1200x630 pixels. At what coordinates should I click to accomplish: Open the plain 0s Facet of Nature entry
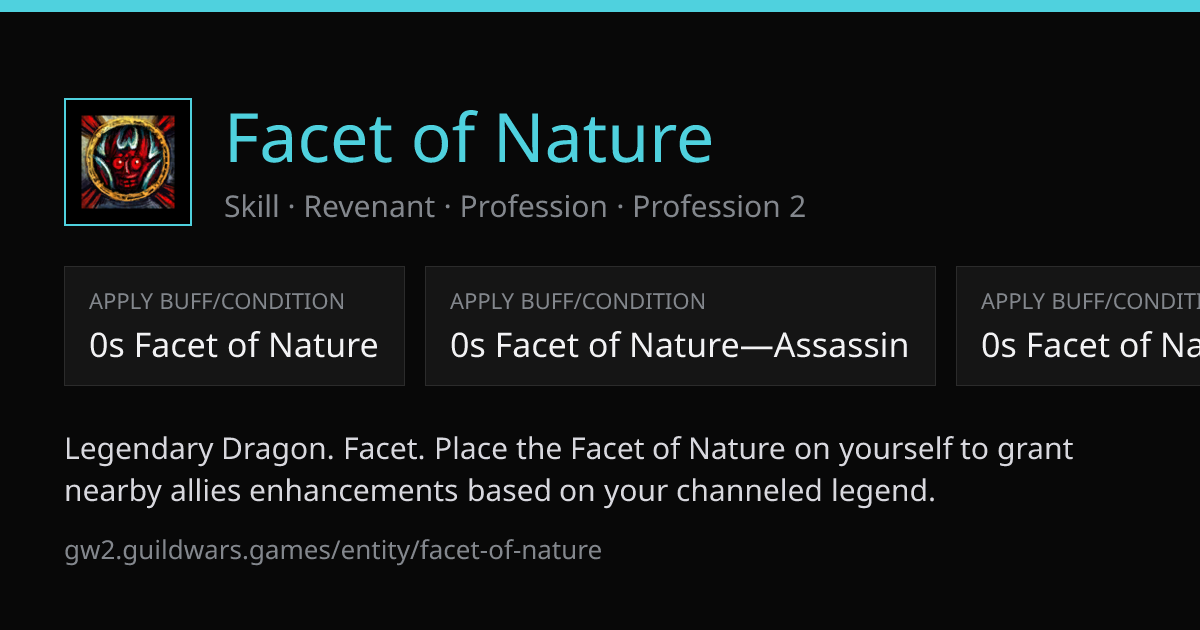(x=234, y=346)
